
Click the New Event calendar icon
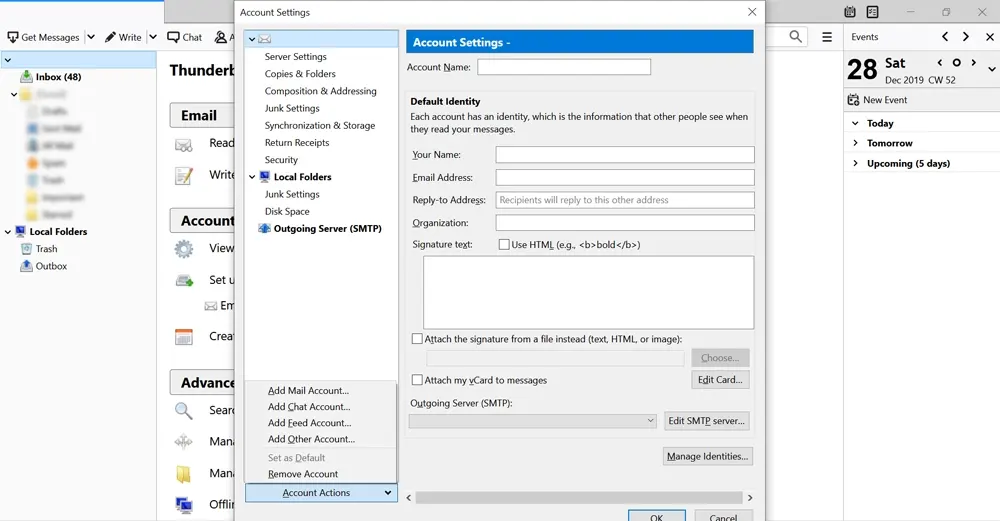click(x=853, y=99)
